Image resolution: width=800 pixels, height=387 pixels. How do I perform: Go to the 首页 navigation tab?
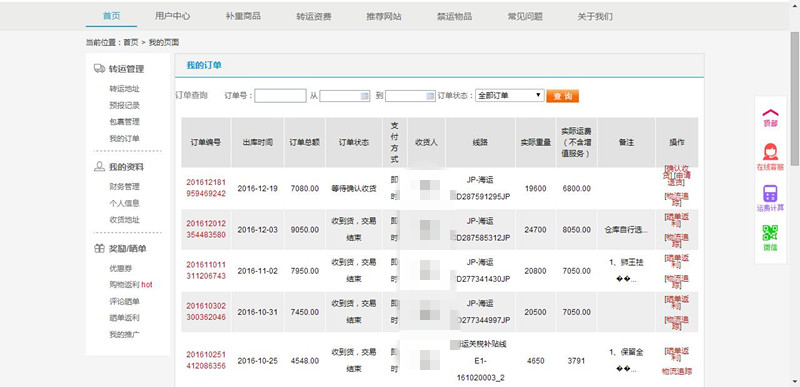click(111, 16)
